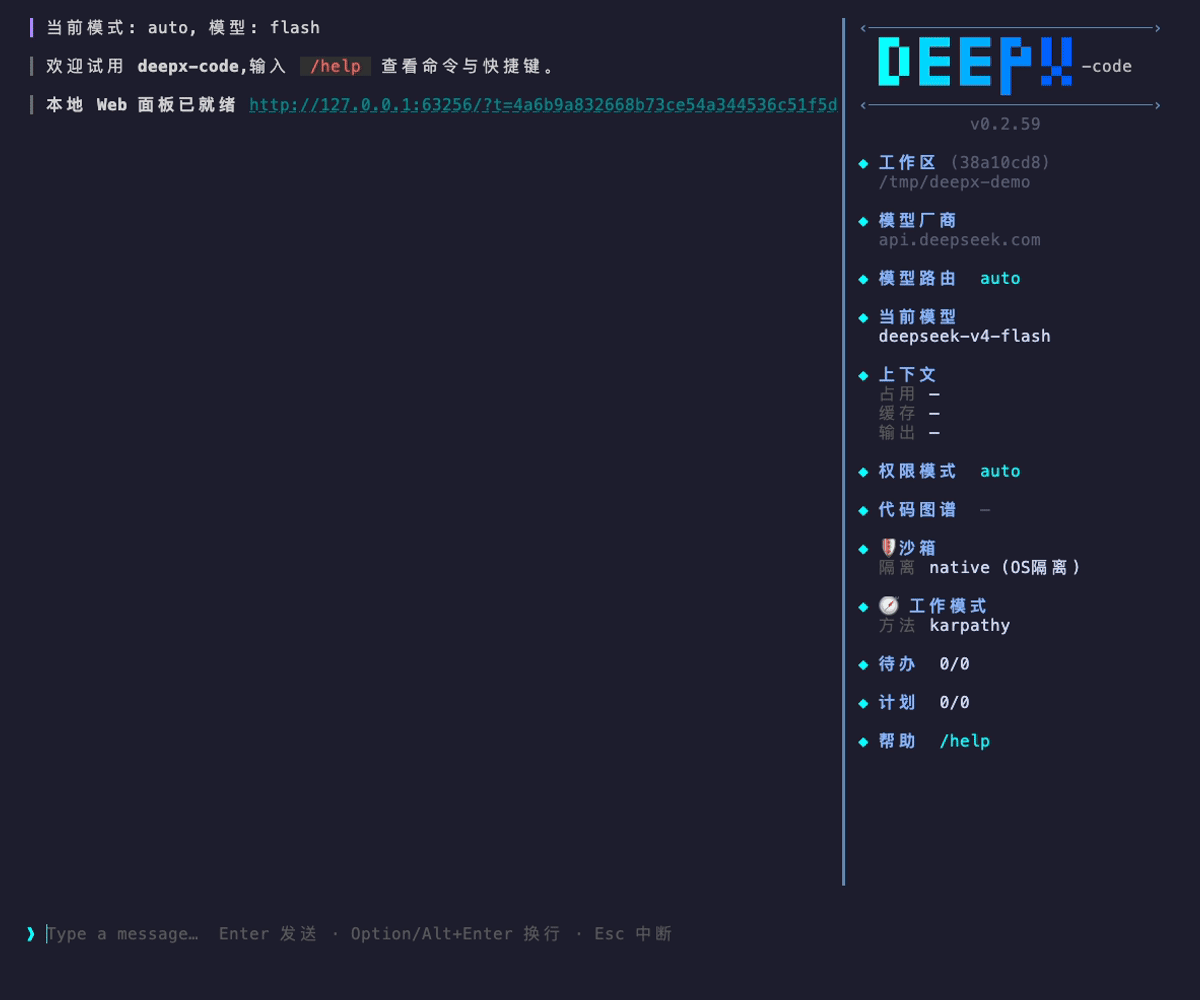Click the provider api.deepseek.com

tap(959, 240)
